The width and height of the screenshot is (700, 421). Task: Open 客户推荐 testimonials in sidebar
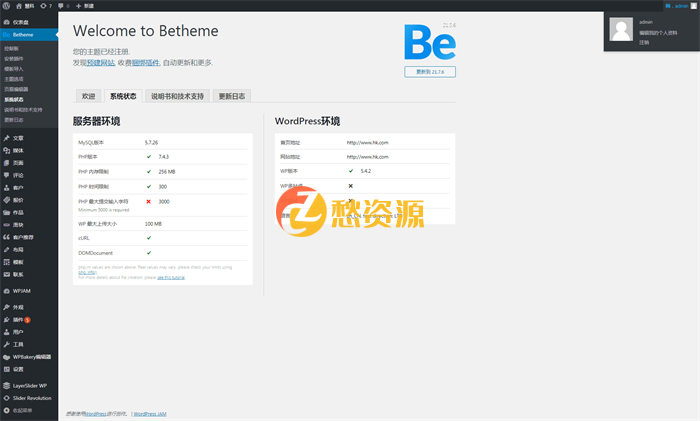point(29,237)
